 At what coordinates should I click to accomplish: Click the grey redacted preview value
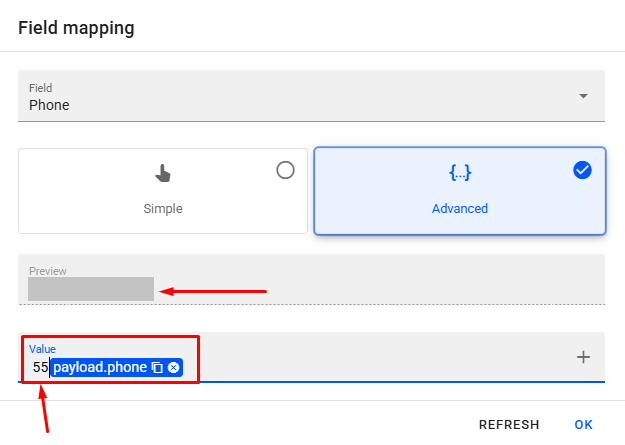[91, 289]
